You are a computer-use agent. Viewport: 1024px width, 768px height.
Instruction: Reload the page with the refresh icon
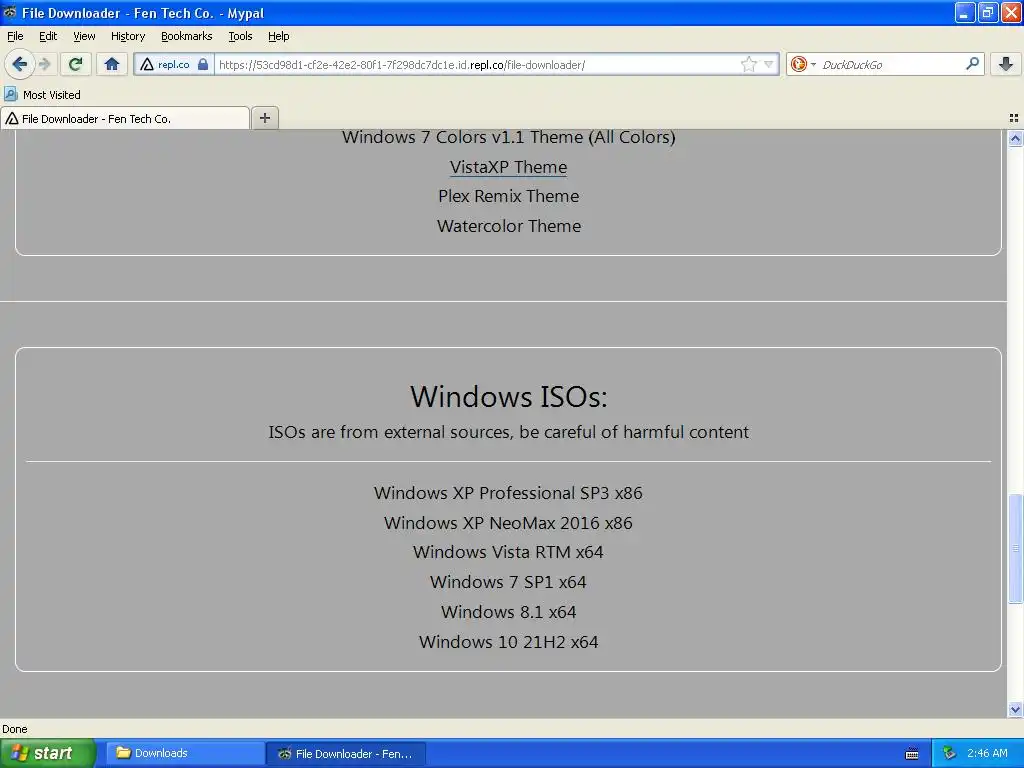point(76,64)
